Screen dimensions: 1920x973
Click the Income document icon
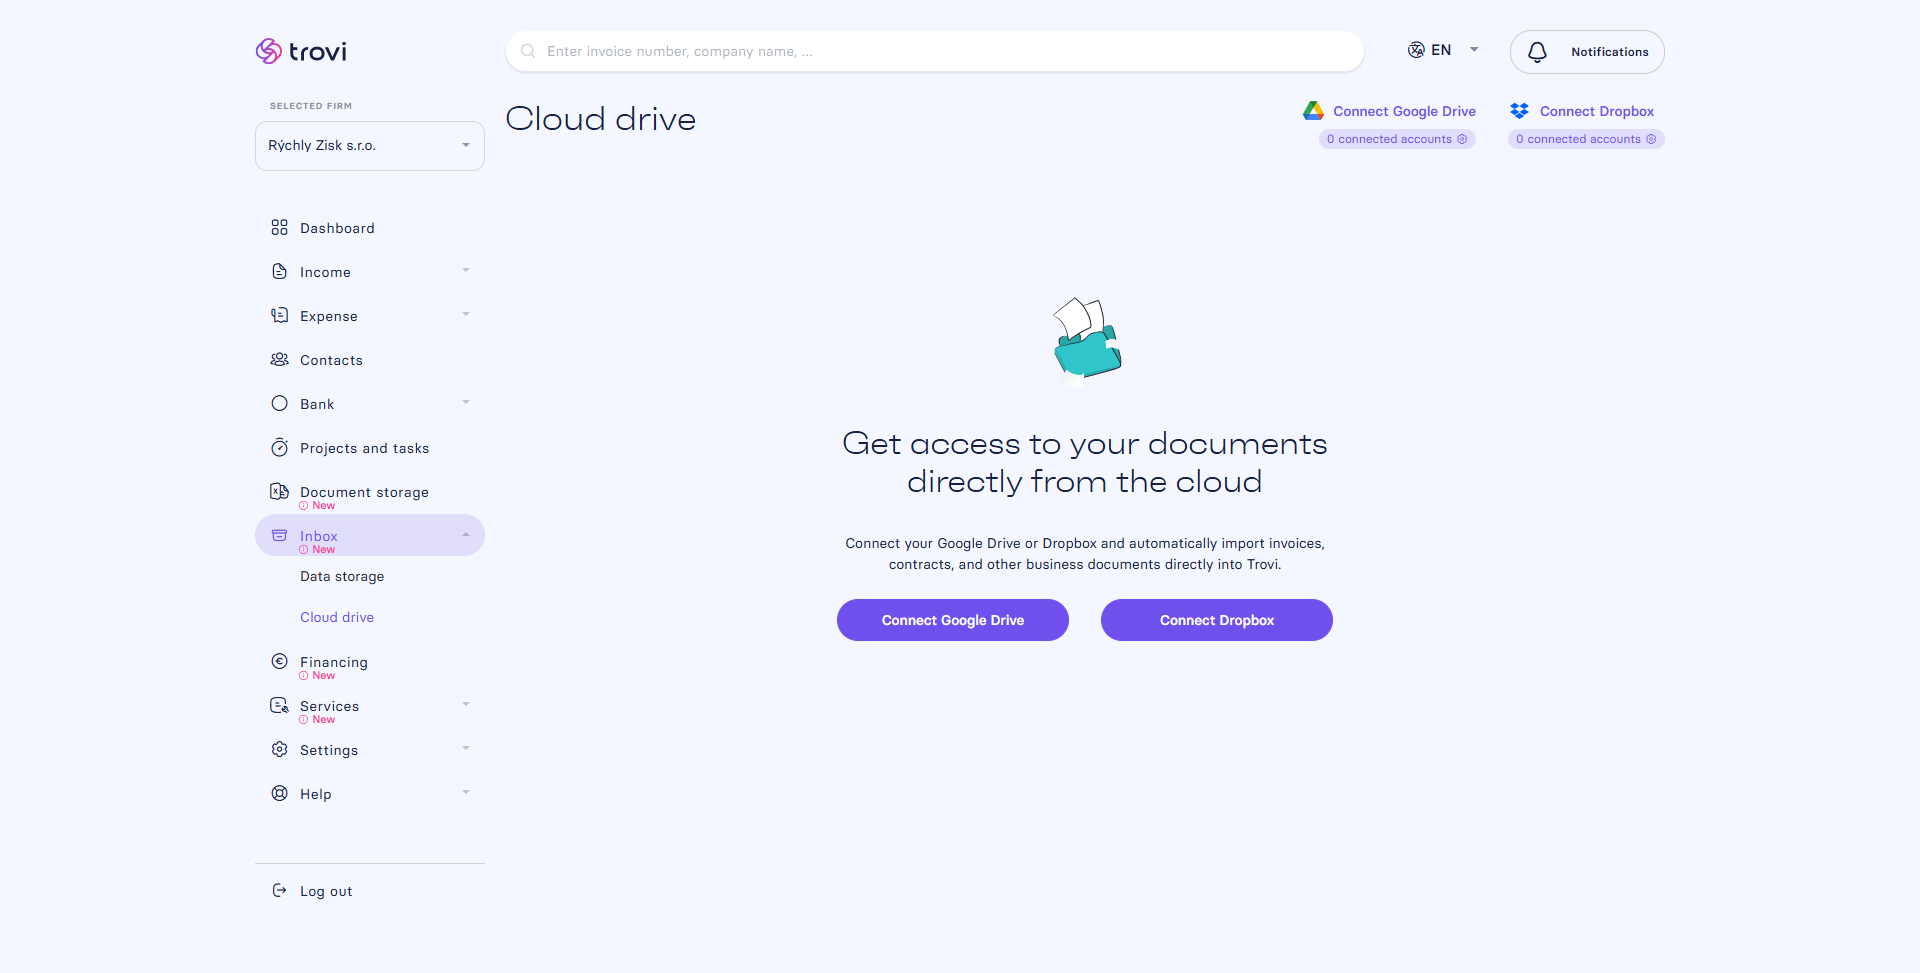[279, 271]
